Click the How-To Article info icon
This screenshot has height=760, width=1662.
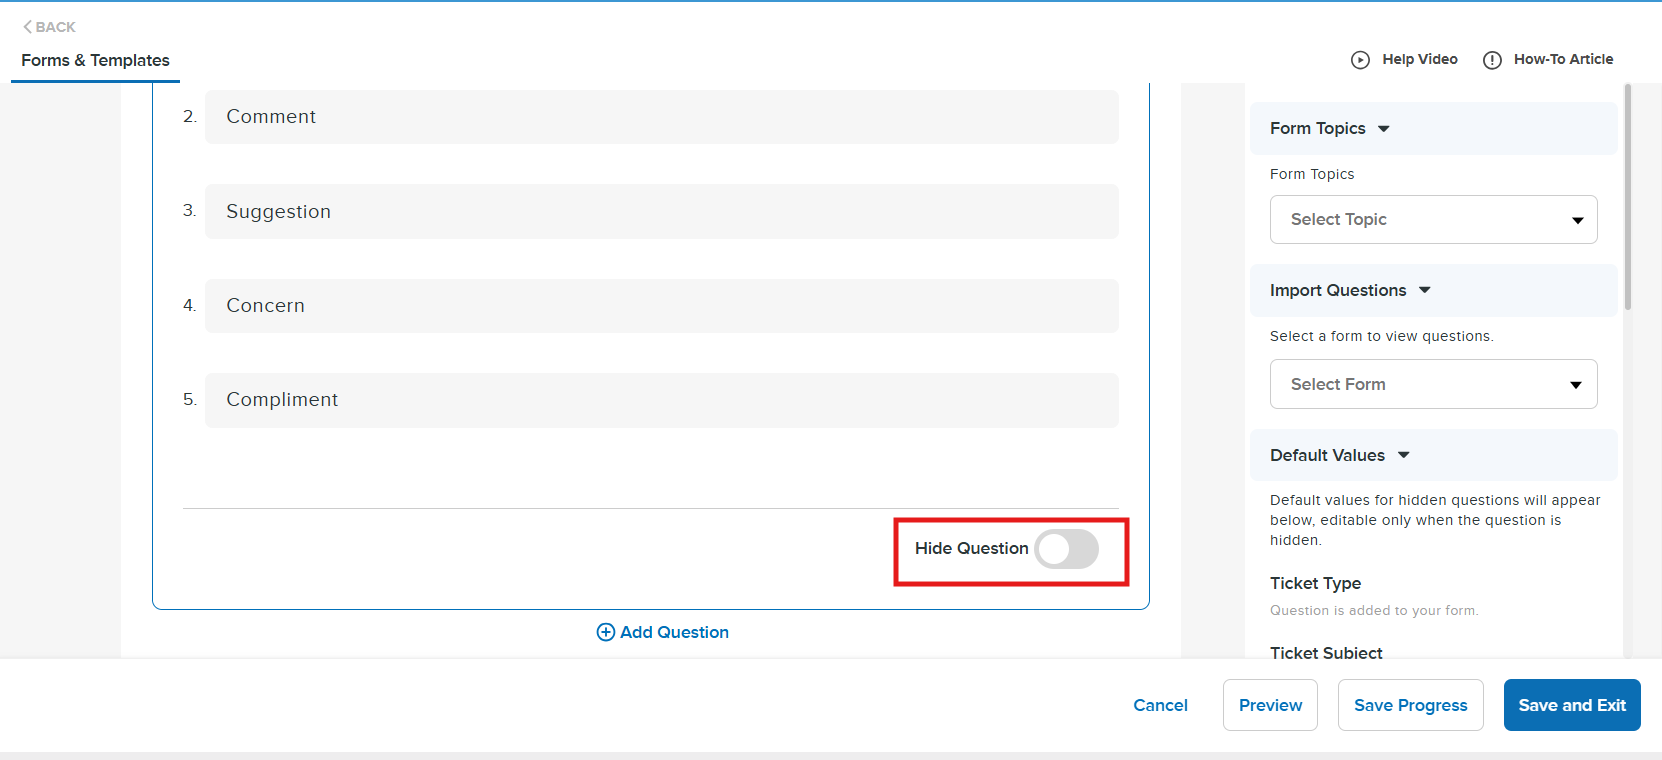(1492, 60)
